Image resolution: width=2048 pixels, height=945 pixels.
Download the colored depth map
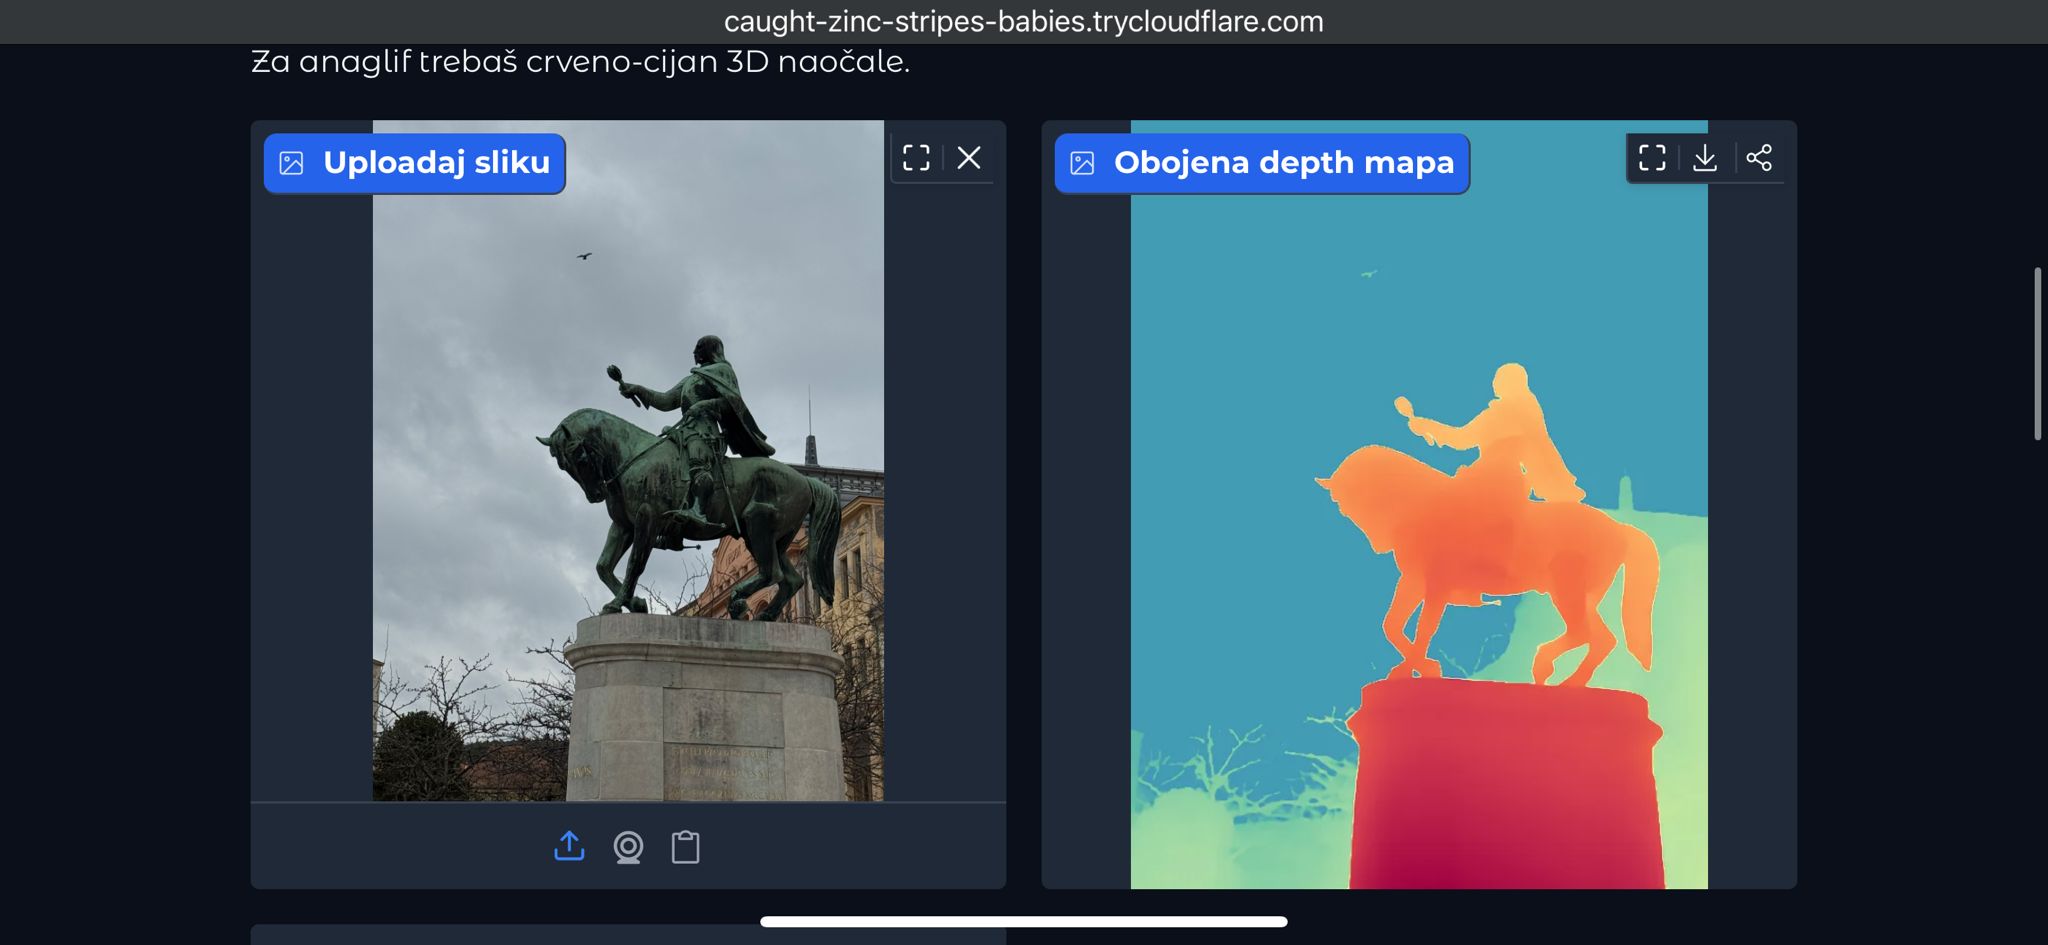[x=1705, y=158]
